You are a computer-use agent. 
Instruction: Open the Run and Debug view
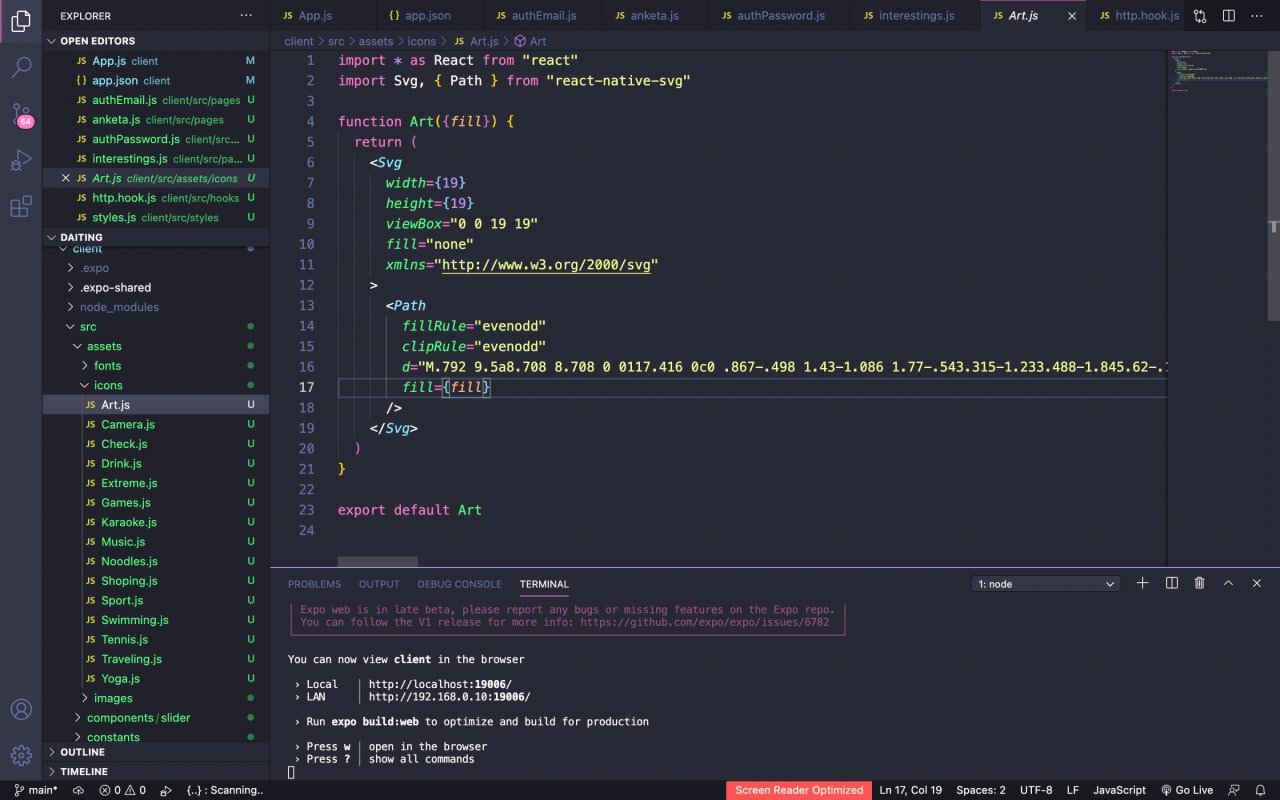click(21, 160)
